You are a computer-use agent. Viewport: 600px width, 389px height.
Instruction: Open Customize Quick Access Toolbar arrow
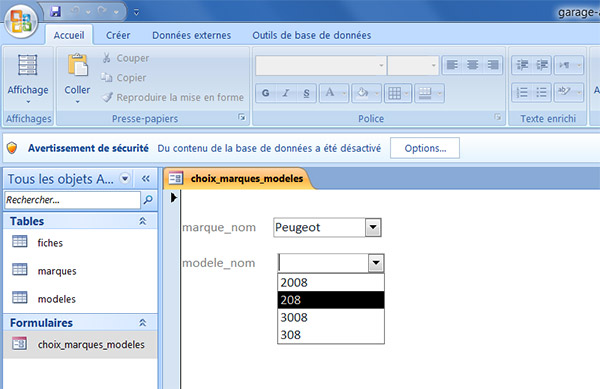coord(136,13)
